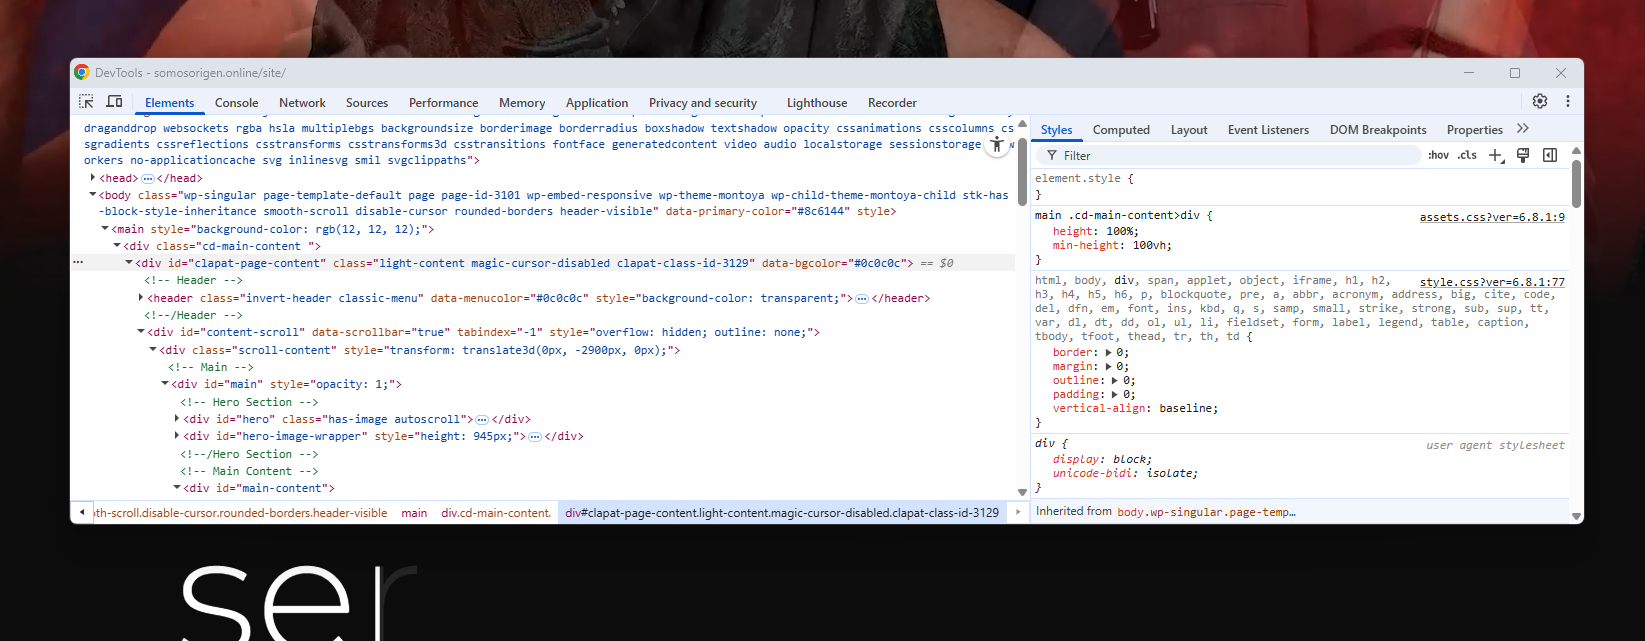This screenshot has height=641, width=1645.
Task: Open DevTools settings gear
Action: [x=1540, y=101]
